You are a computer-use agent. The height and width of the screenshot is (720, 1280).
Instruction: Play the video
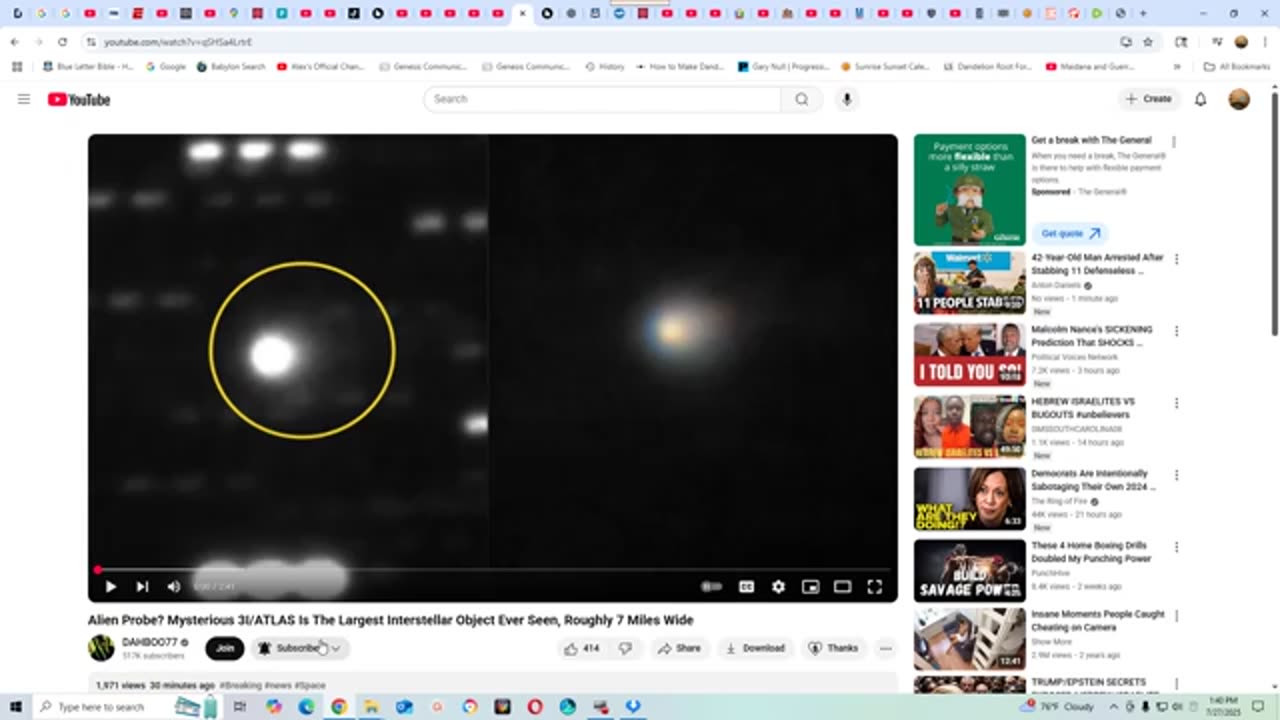[x=111, y=587]
